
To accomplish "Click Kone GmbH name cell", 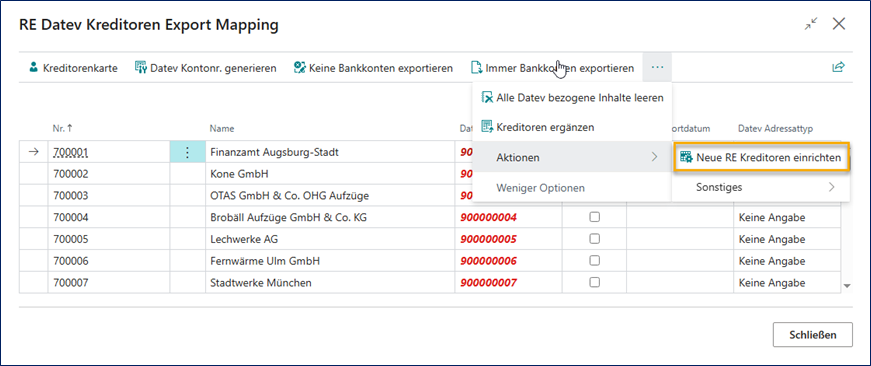I will (330, 174).
